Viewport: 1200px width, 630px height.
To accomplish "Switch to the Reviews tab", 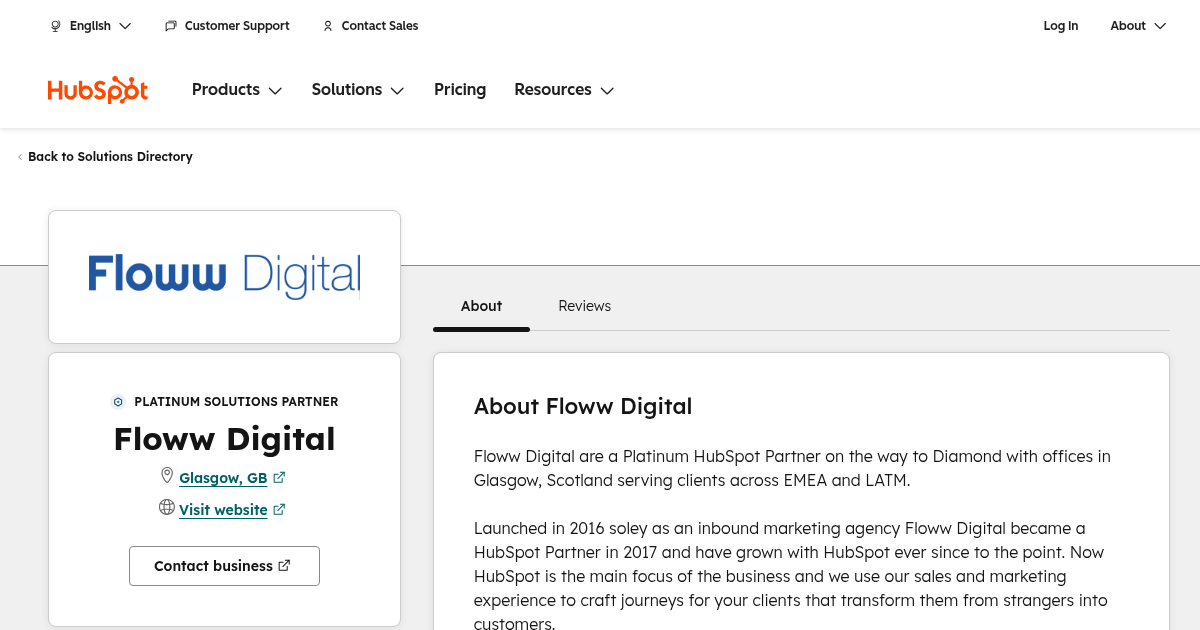I will (x=584, y=306).
